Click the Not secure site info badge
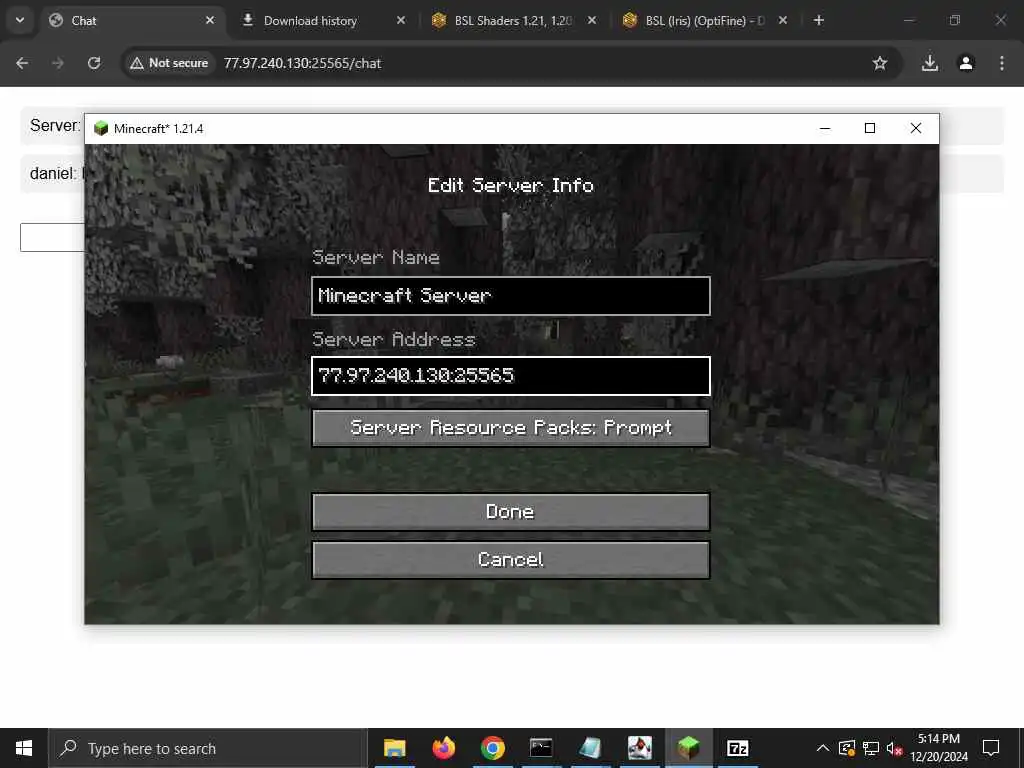1024x768 pixels. tap(169, 63)
